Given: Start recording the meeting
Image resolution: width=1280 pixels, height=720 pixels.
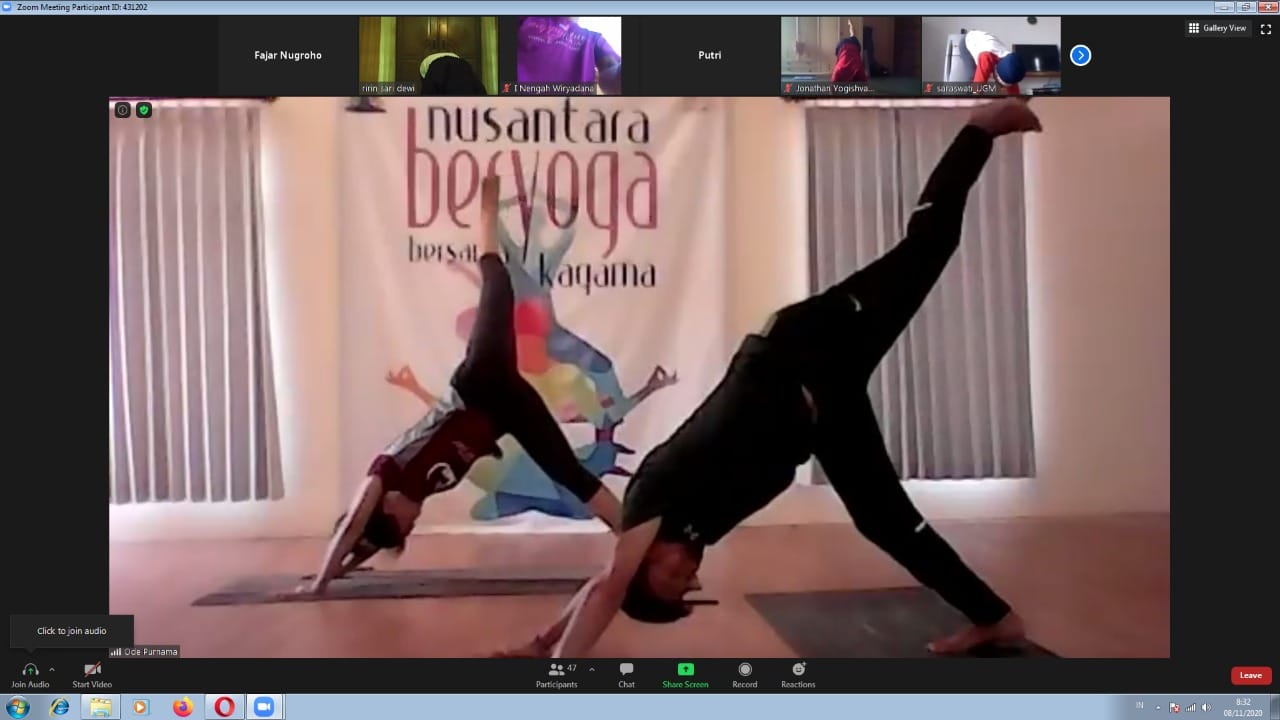Looking at the screenshot, I should click(x=744, y=670).
